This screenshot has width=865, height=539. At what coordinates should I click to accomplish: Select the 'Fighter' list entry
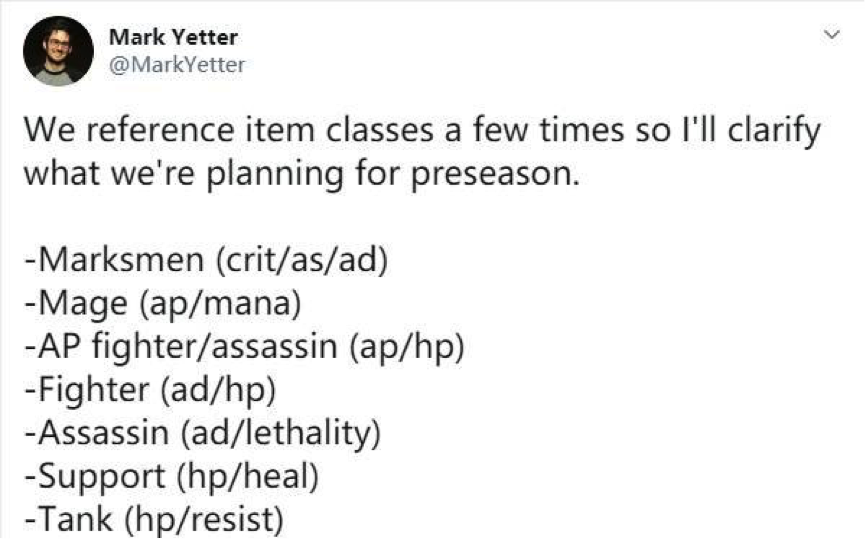(x=93, y=390)
